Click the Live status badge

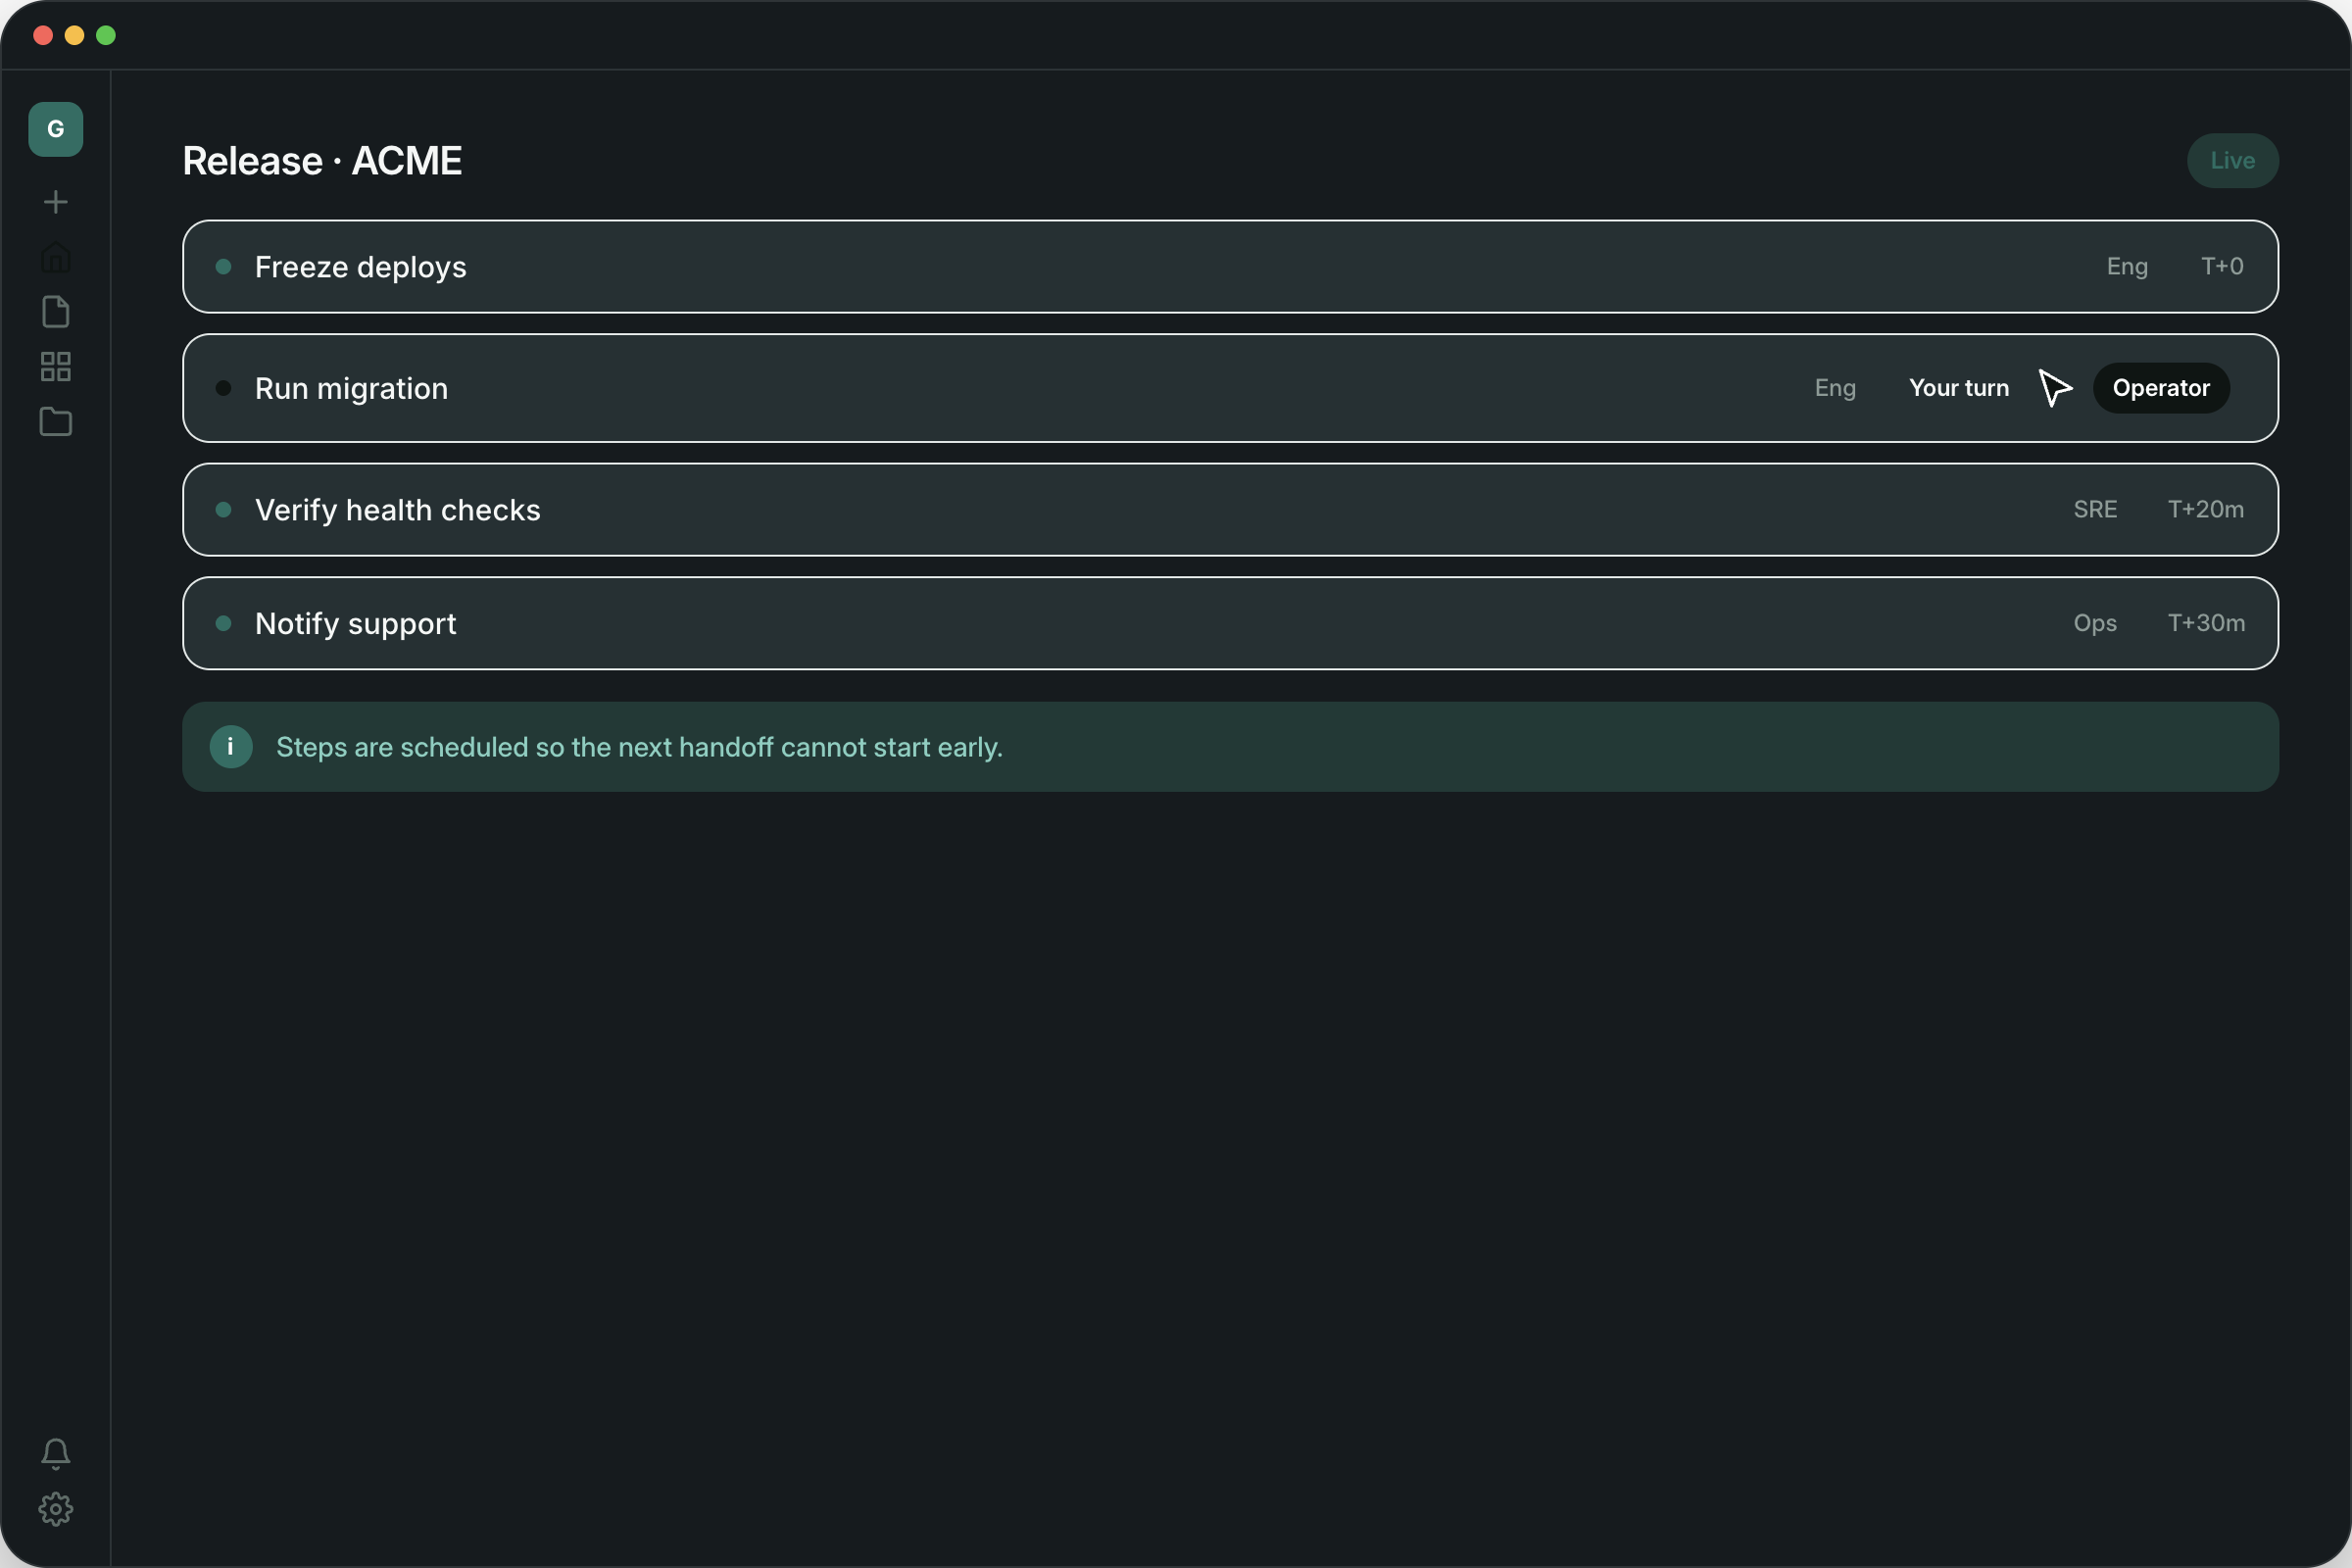(x=2232, y=161)
